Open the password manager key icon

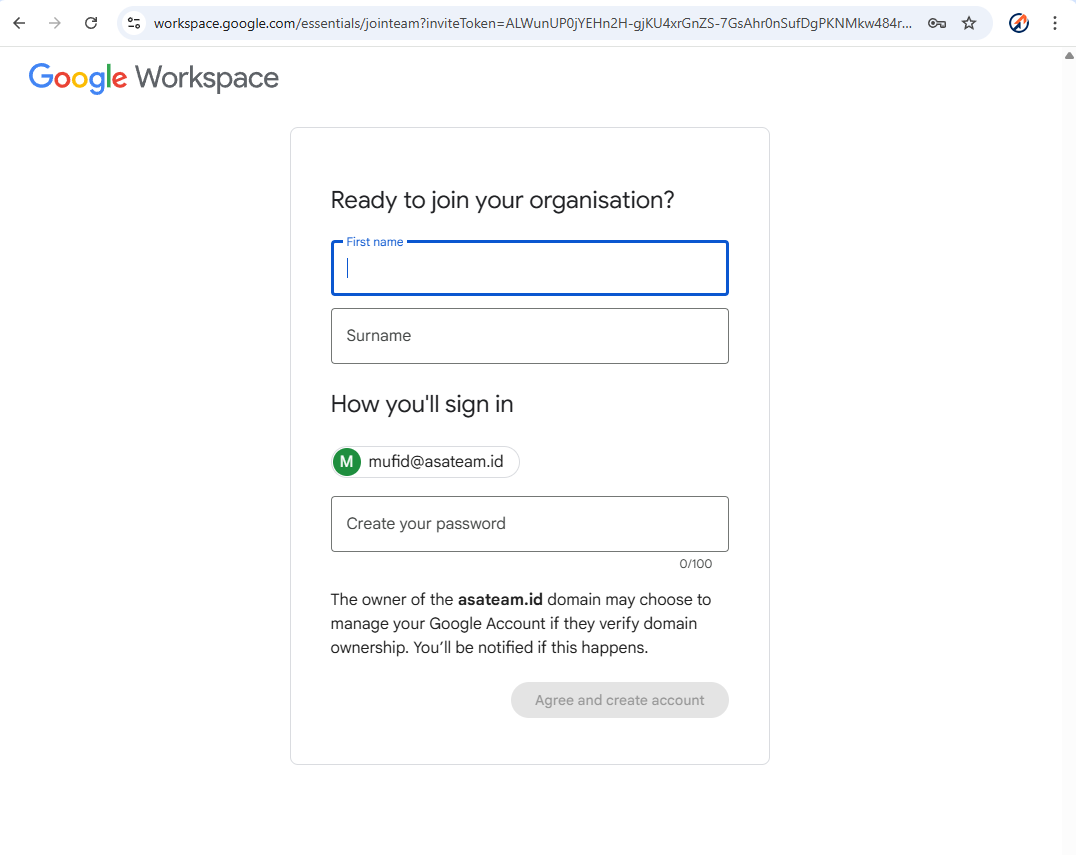pos(937,23)
